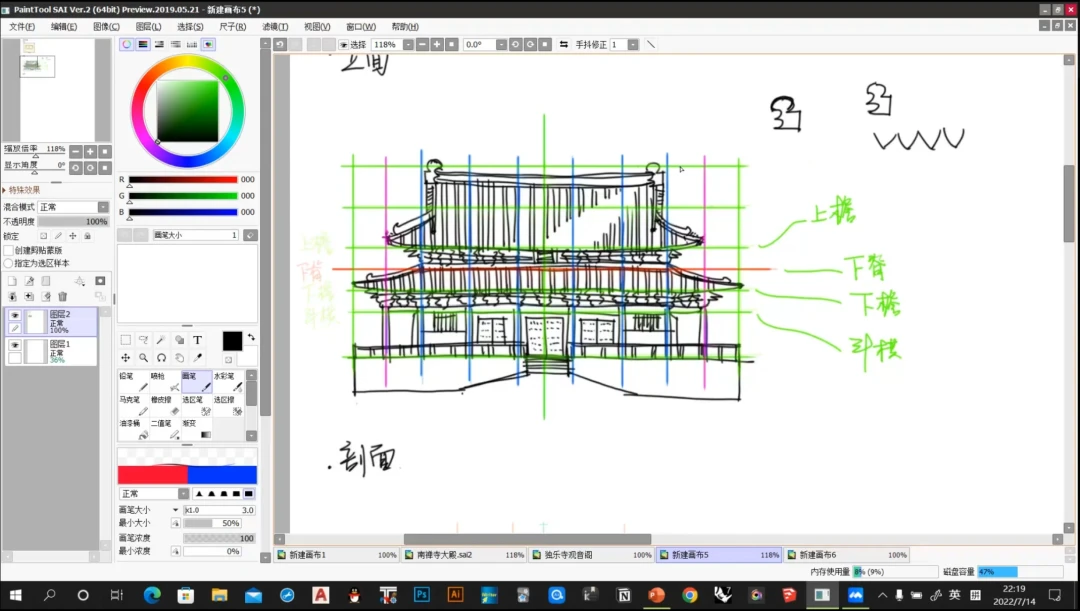Click the 画笔大小 brush size field

(x=219, y=510)
